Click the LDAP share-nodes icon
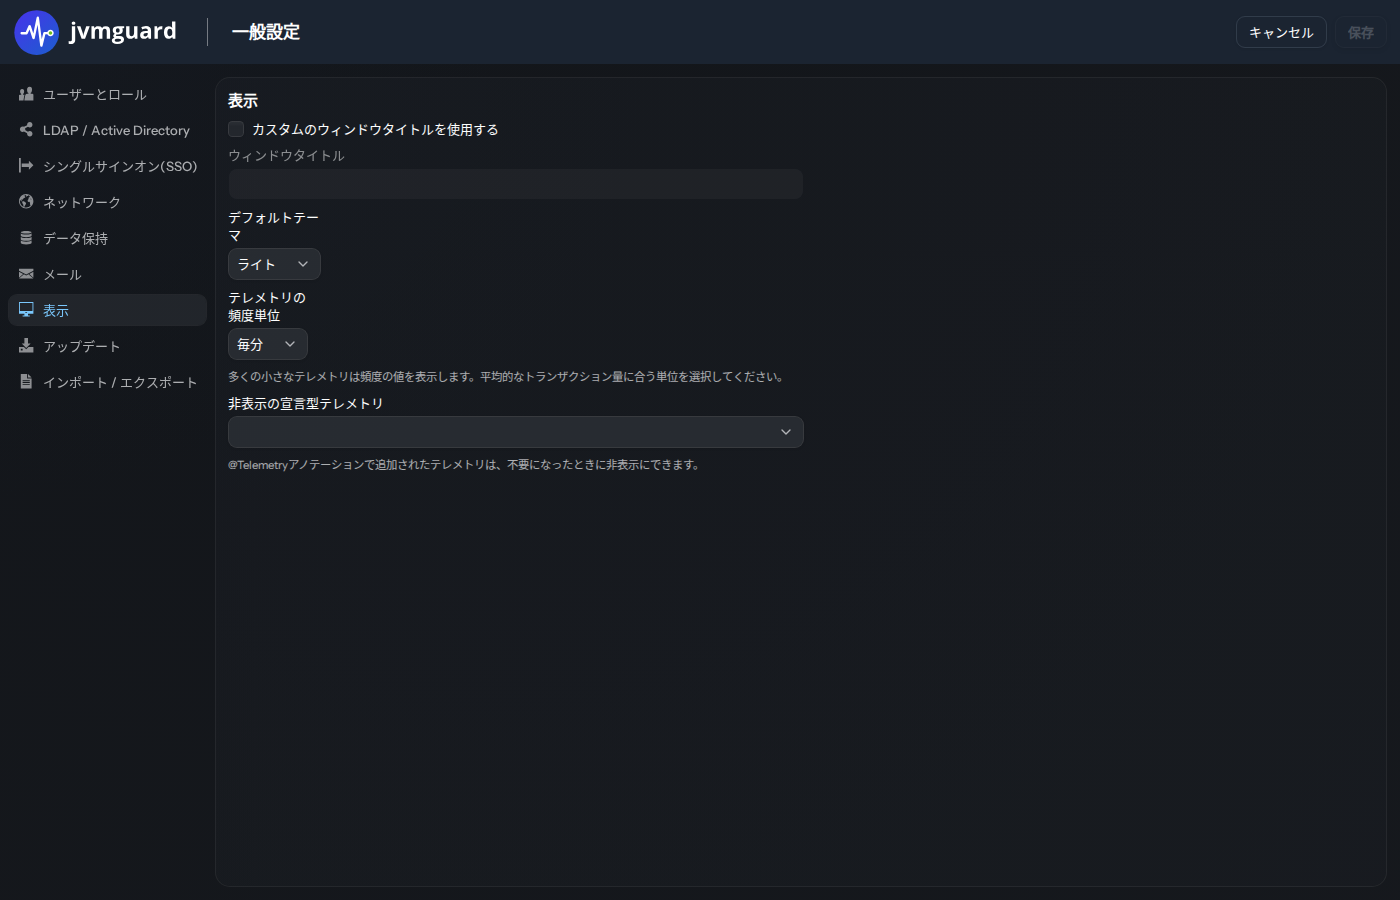The height and width of the screenshot is (900, 1400). [x=26, y=130]
